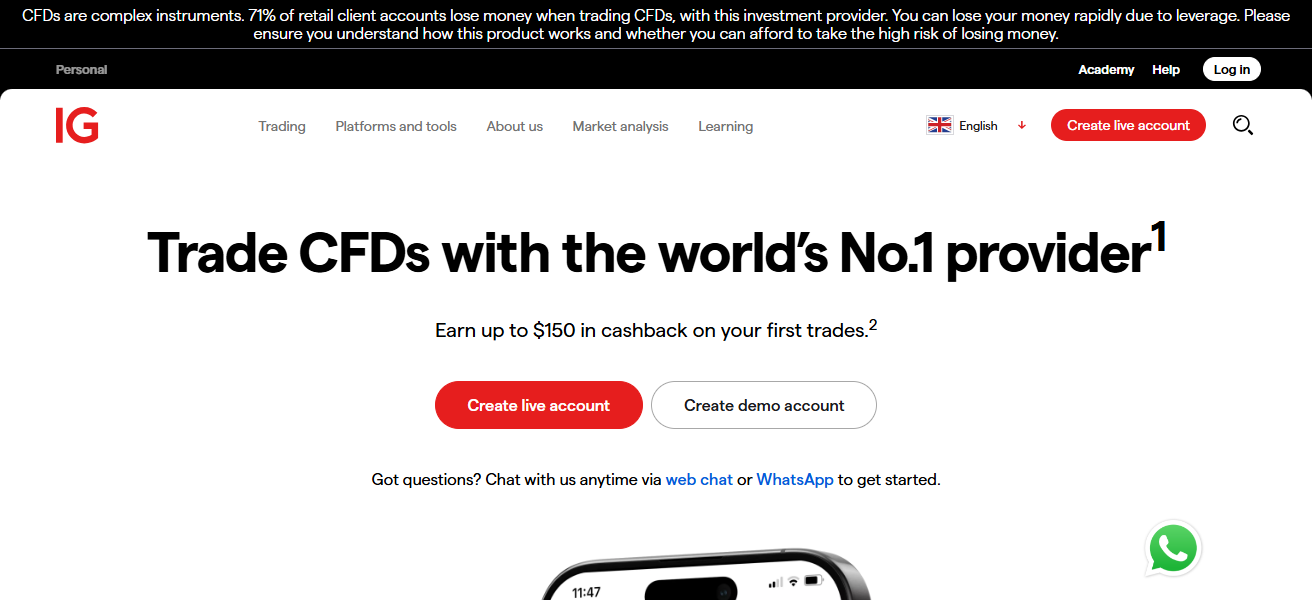This screenshot has height=600, width=1312.
Task: Open the web chat link
Action: coord(699,479)
